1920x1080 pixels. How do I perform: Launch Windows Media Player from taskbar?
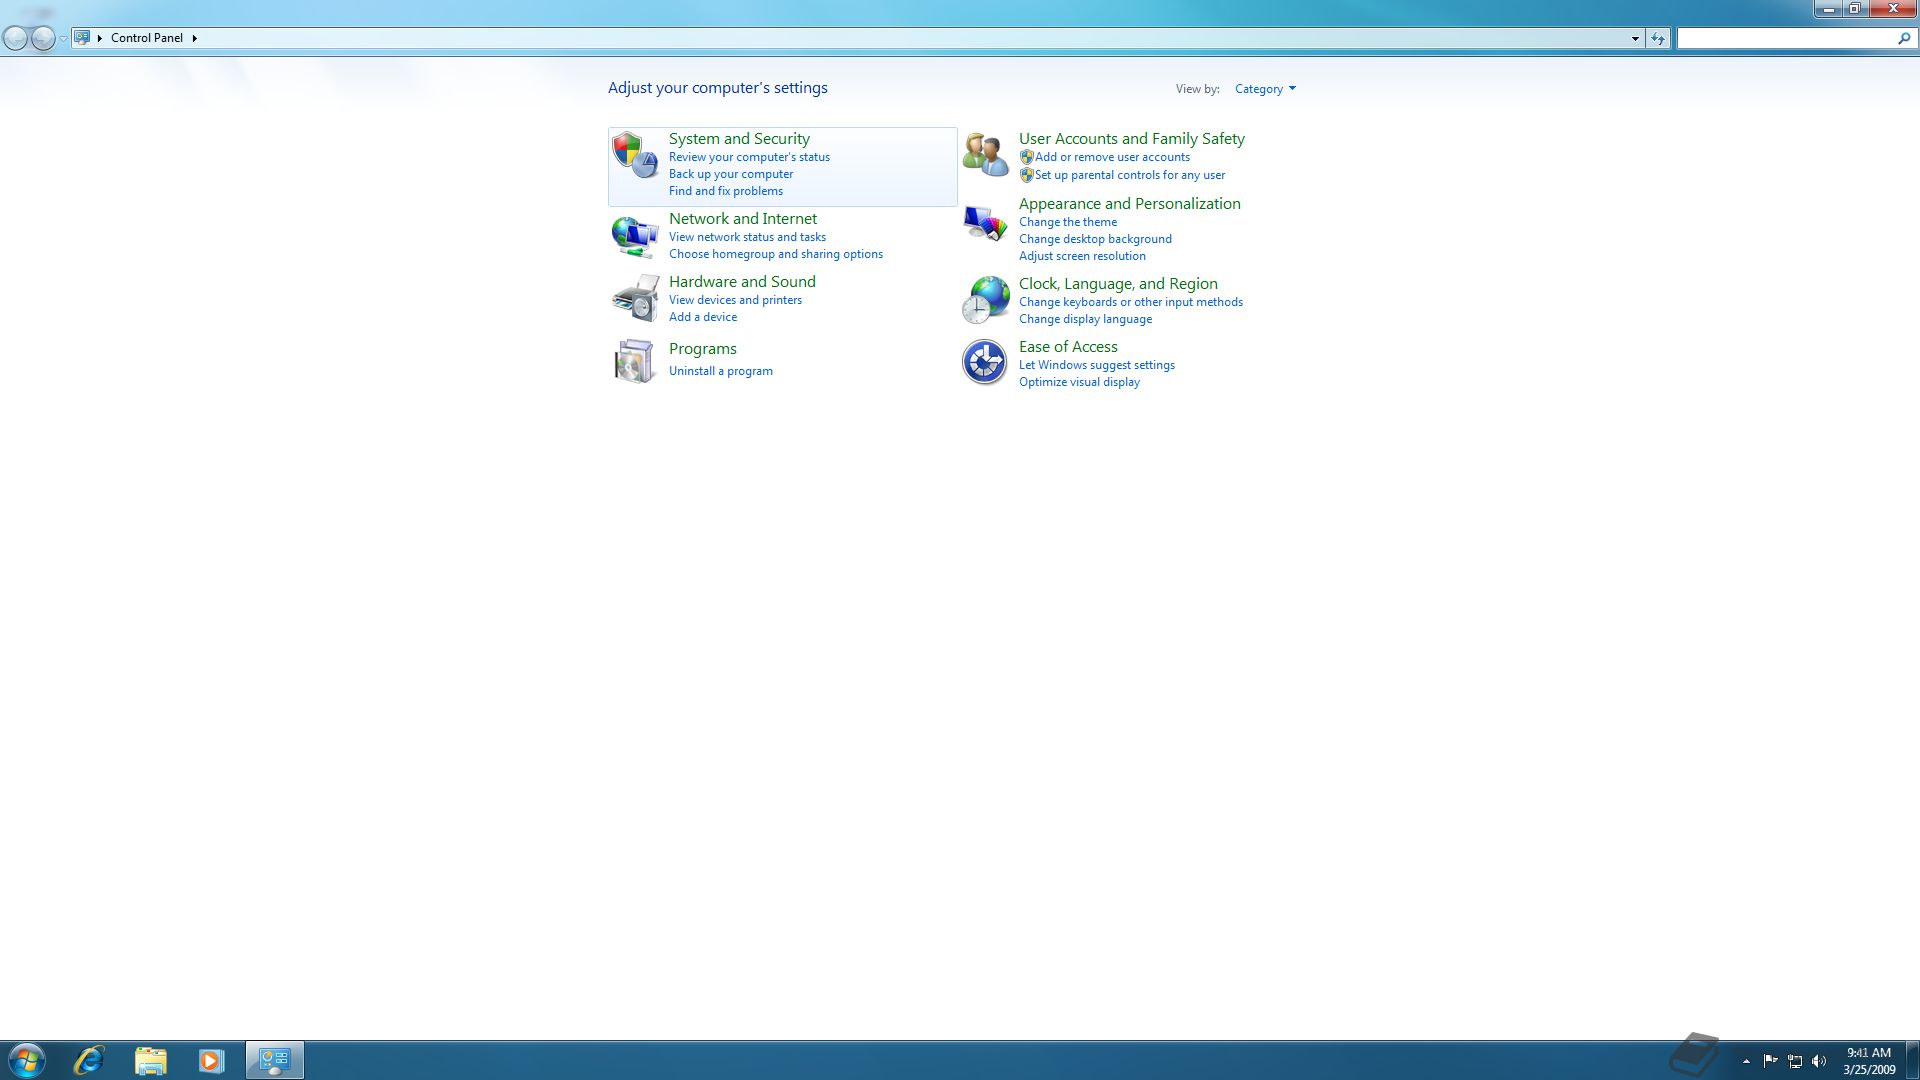click(211, 1060)
